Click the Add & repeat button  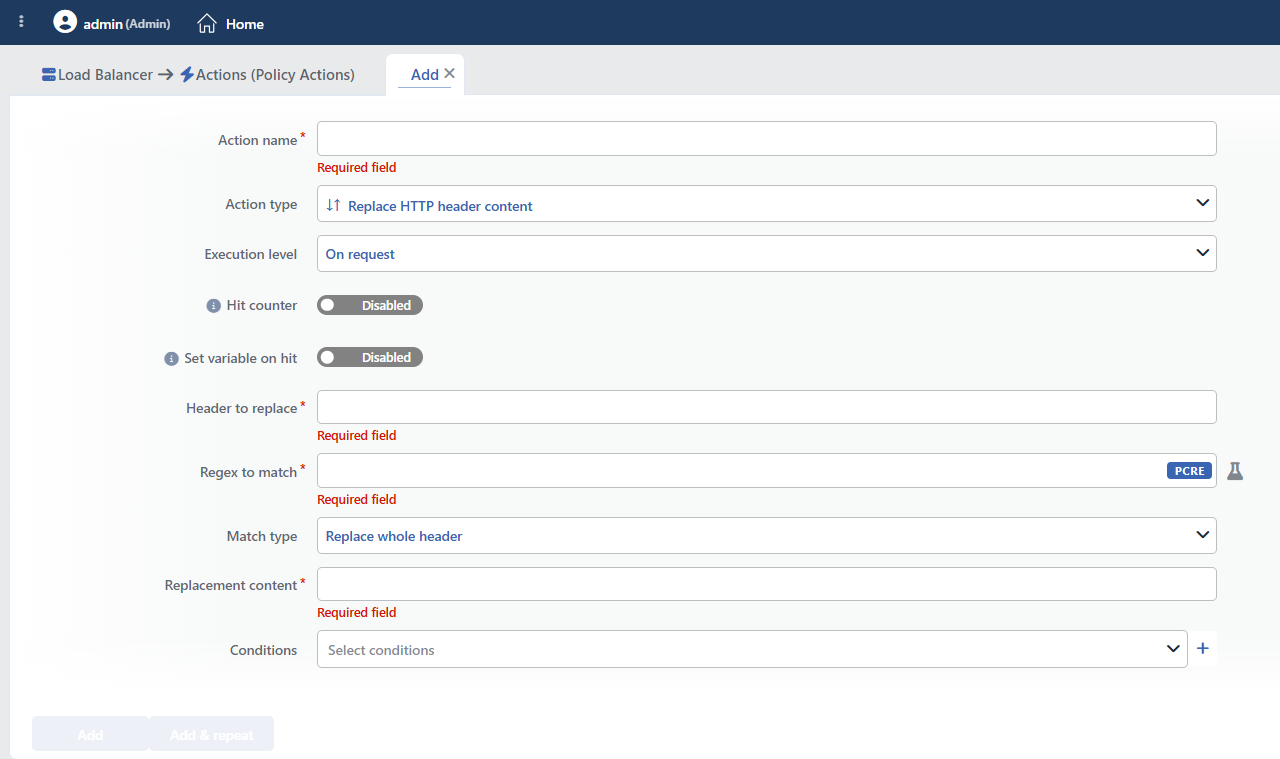[211, 734]
